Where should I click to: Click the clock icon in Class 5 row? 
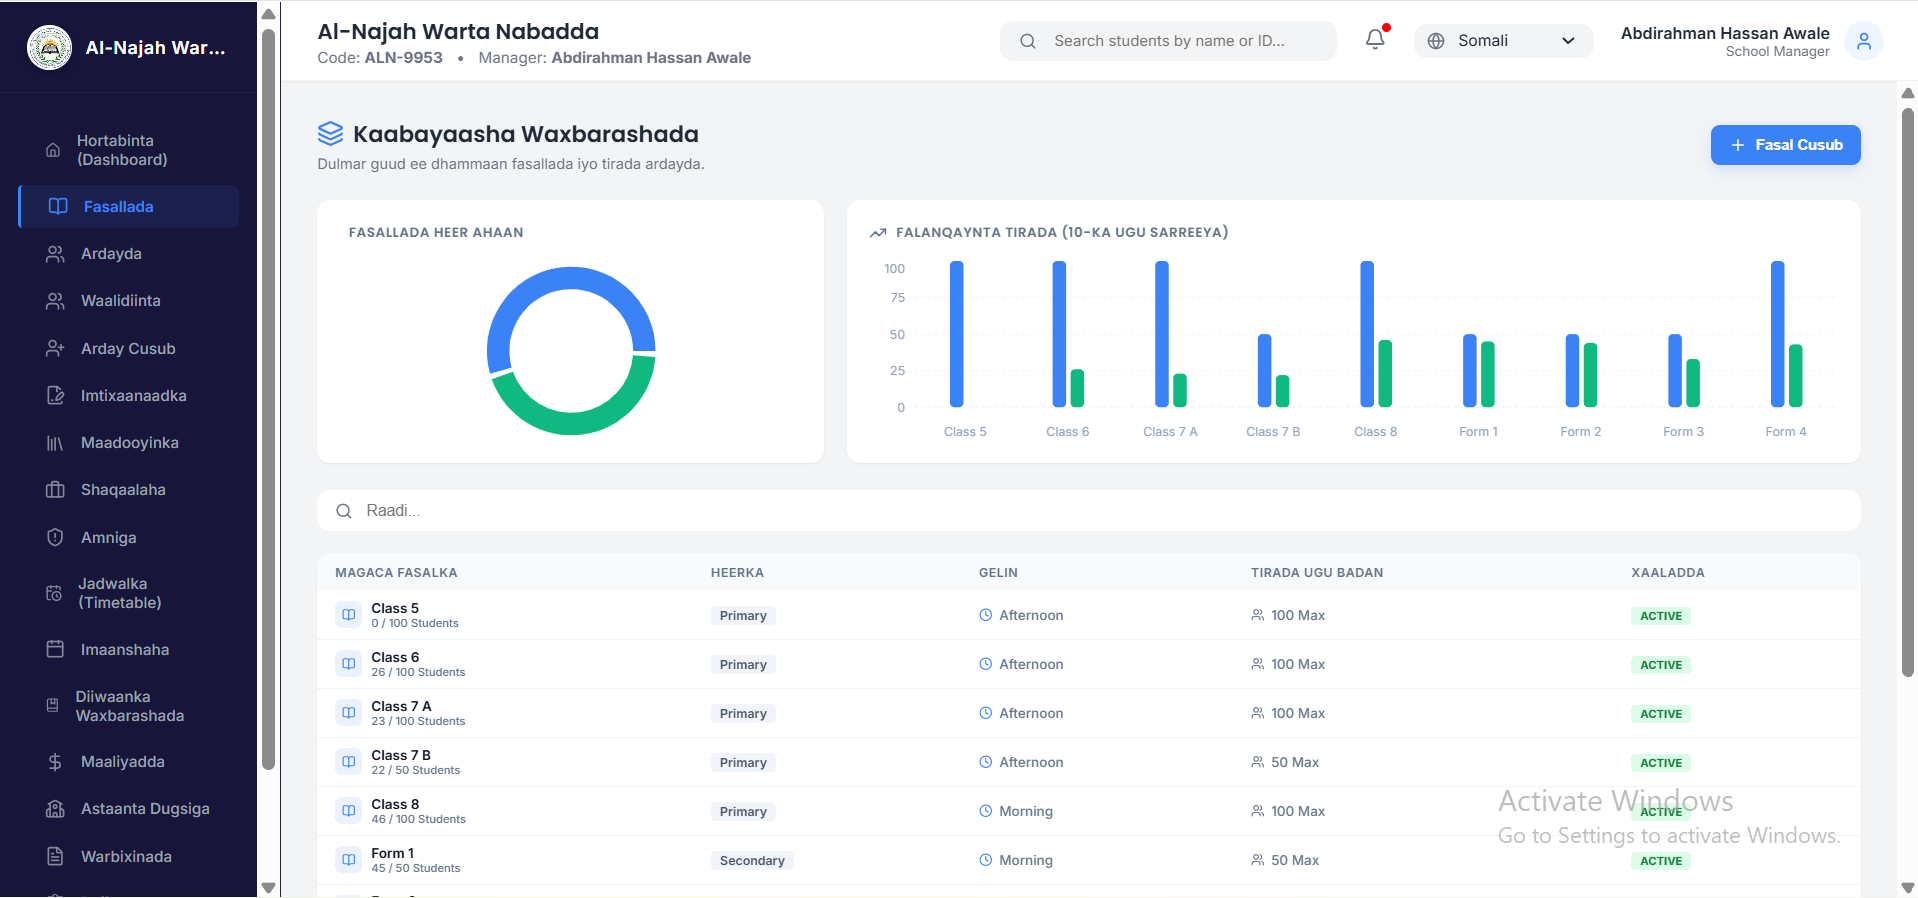pyautogui.click(x=985, y=615)
